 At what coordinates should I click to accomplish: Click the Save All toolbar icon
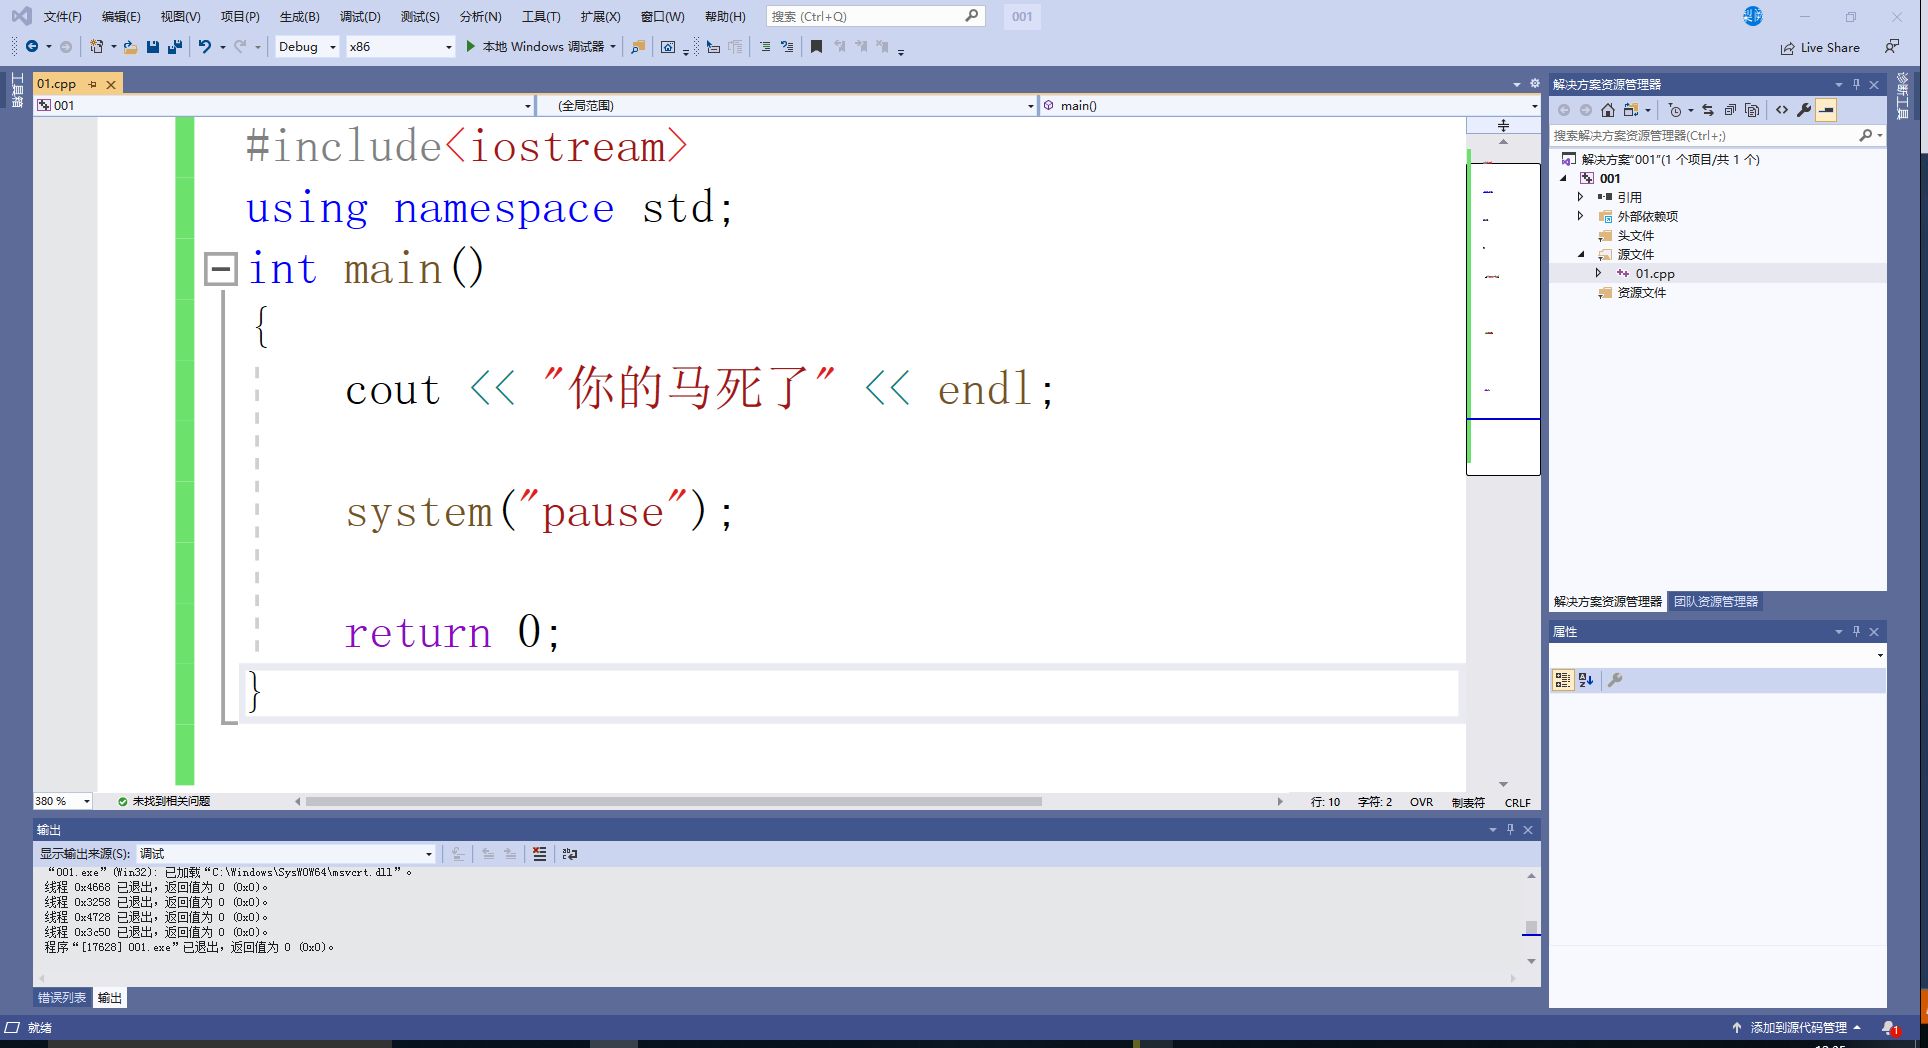175,47
